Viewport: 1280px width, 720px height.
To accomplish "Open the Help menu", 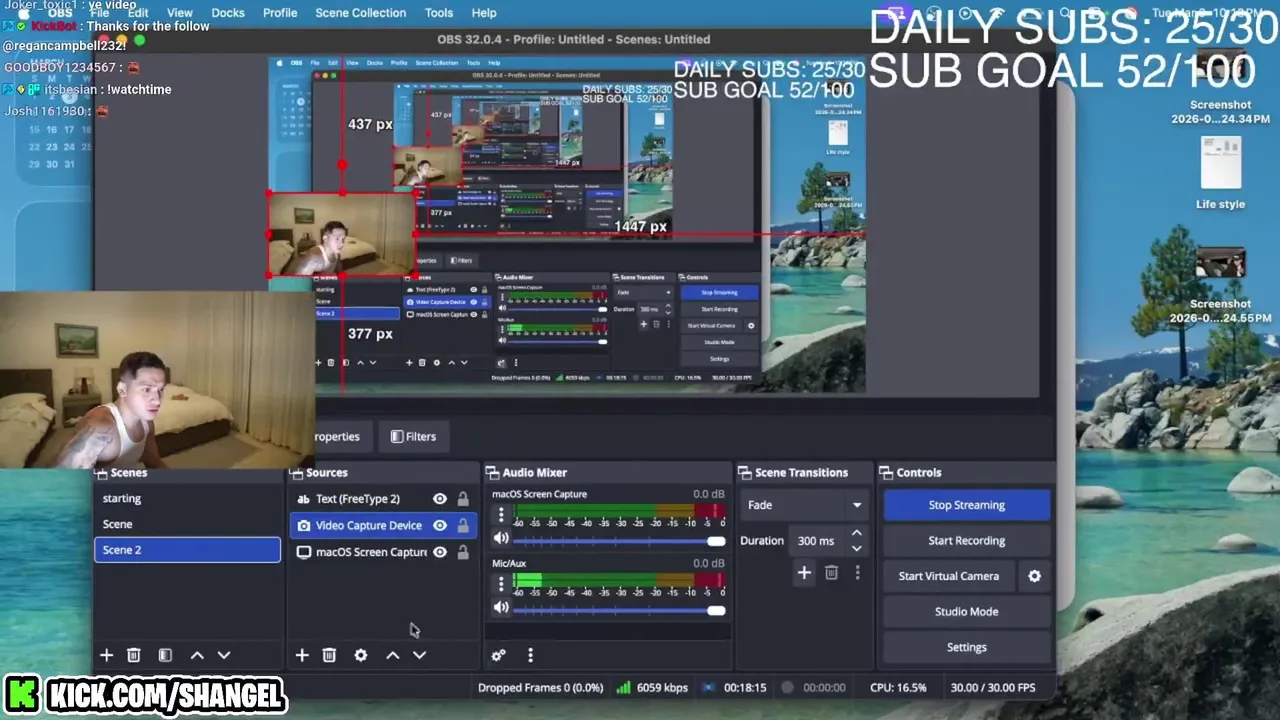I will 484,13.
